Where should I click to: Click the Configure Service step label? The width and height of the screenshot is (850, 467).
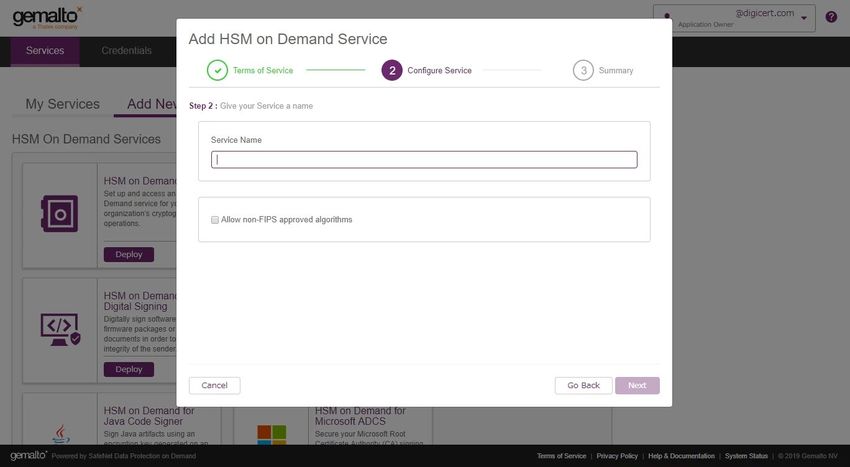click(439, 71)
